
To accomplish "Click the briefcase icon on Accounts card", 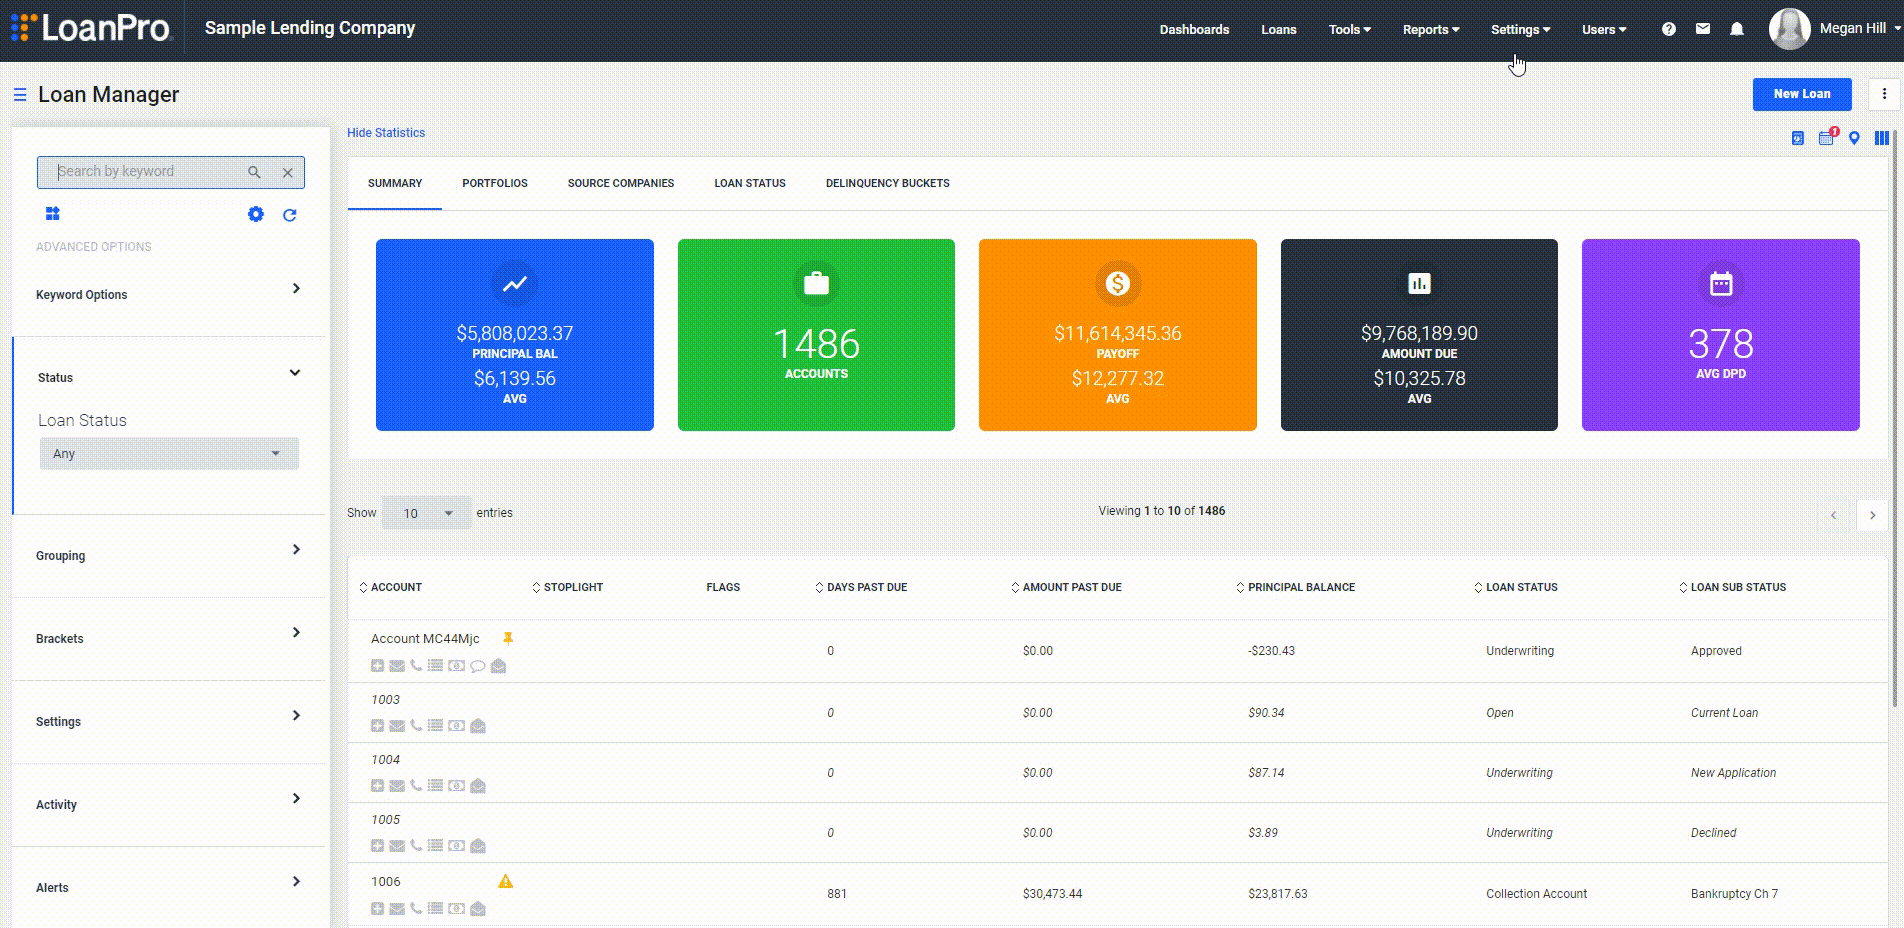I will pos(816,284).
